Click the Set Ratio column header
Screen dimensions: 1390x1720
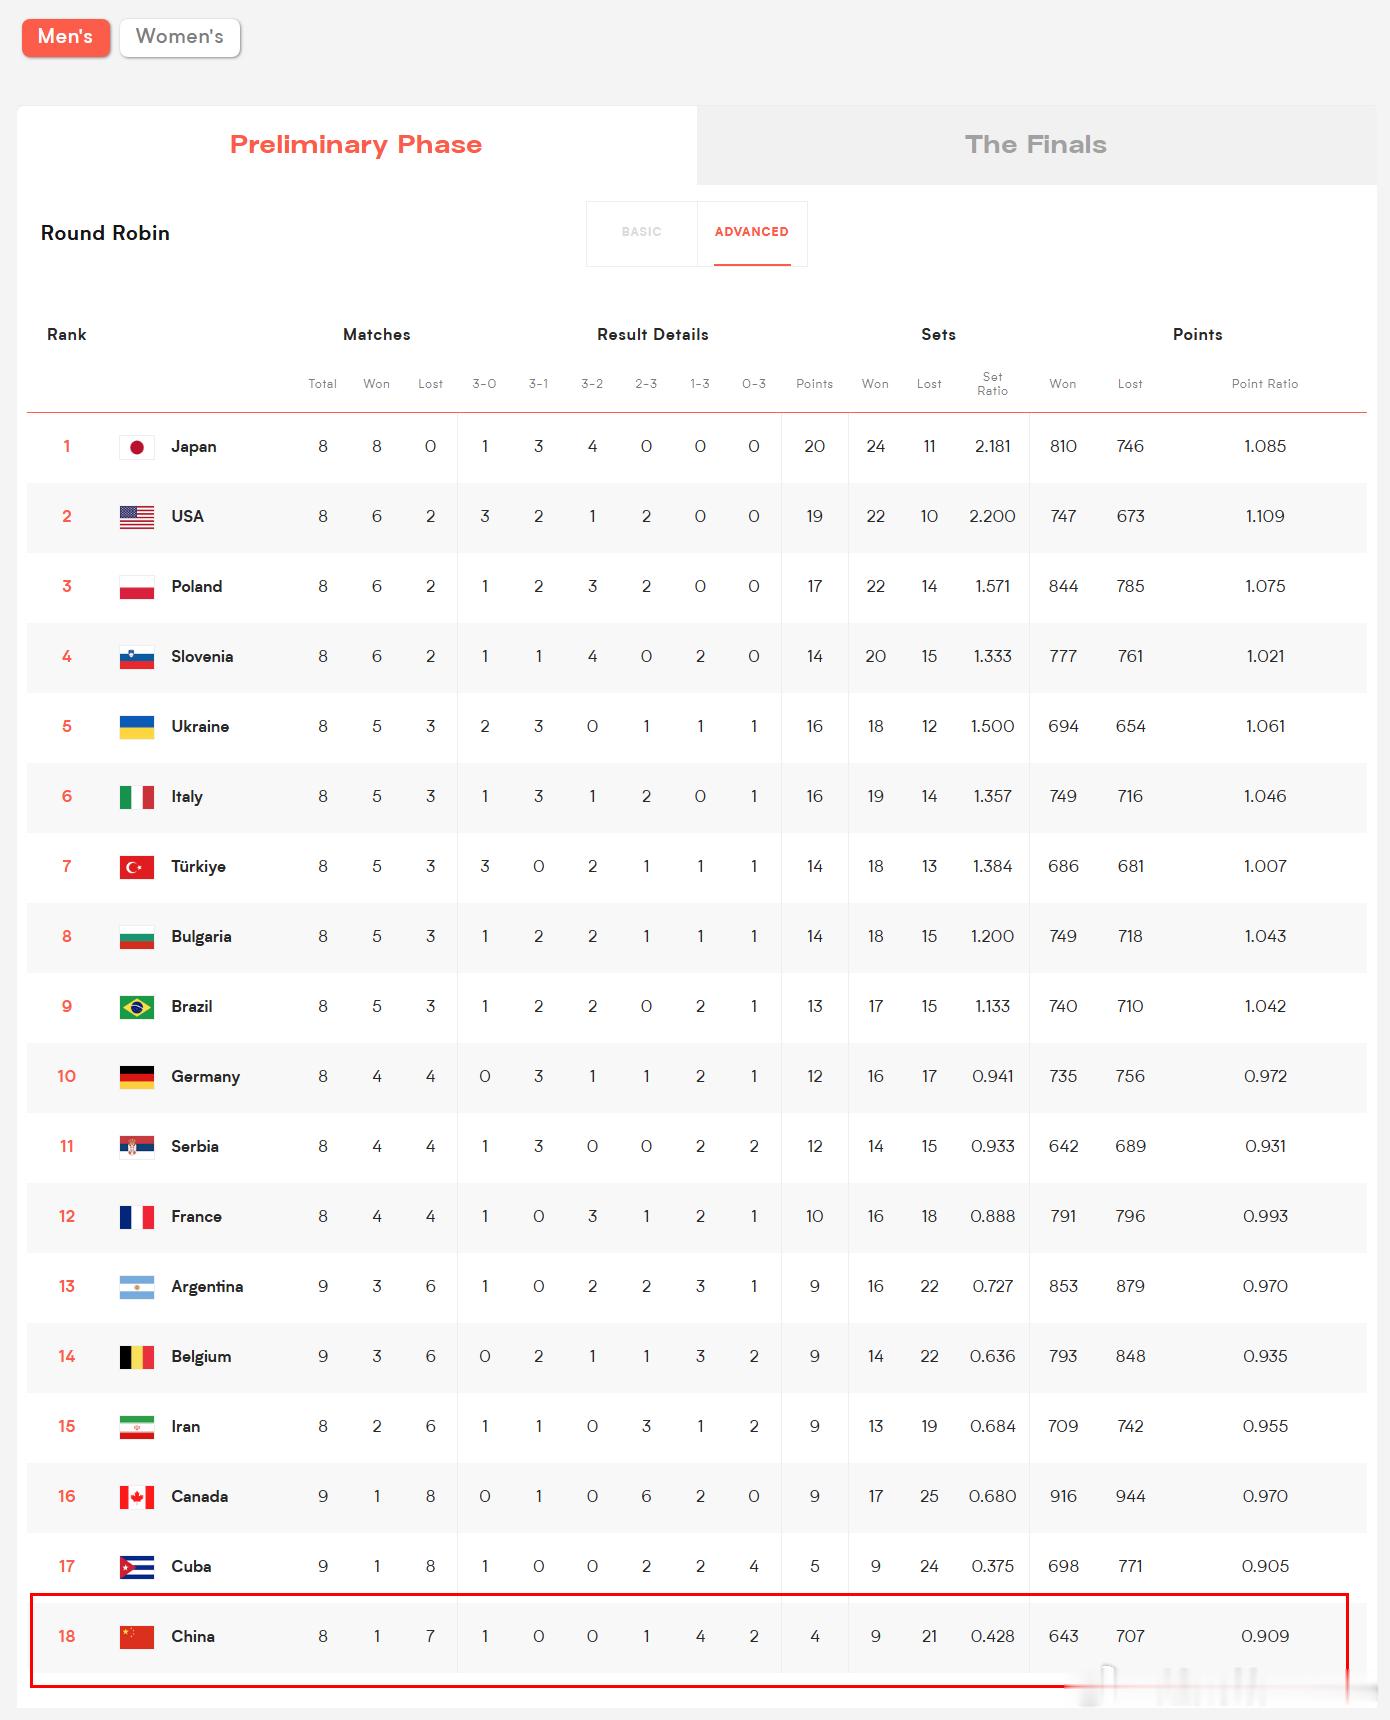coord(992,384)
